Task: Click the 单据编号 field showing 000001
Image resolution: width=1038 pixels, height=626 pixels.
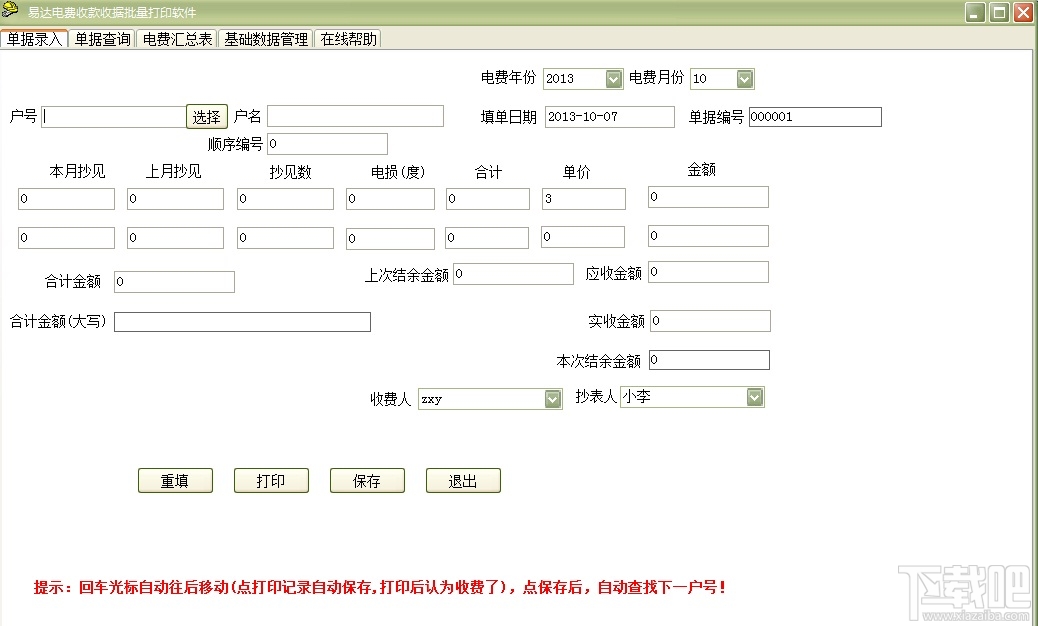Action: (815, 116)
